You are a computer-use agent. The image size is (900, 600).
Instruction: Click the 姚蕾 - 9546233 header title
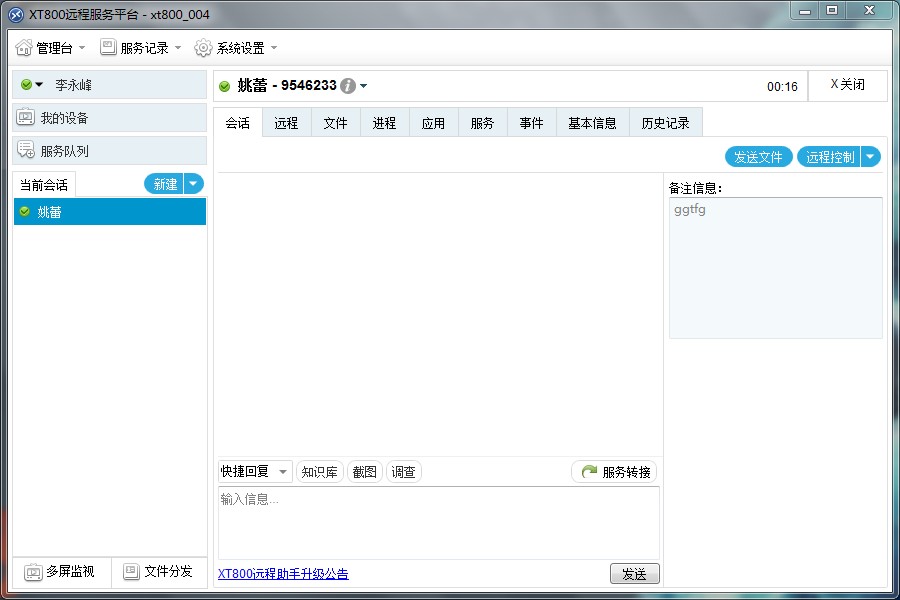click(x=287, y=86)
